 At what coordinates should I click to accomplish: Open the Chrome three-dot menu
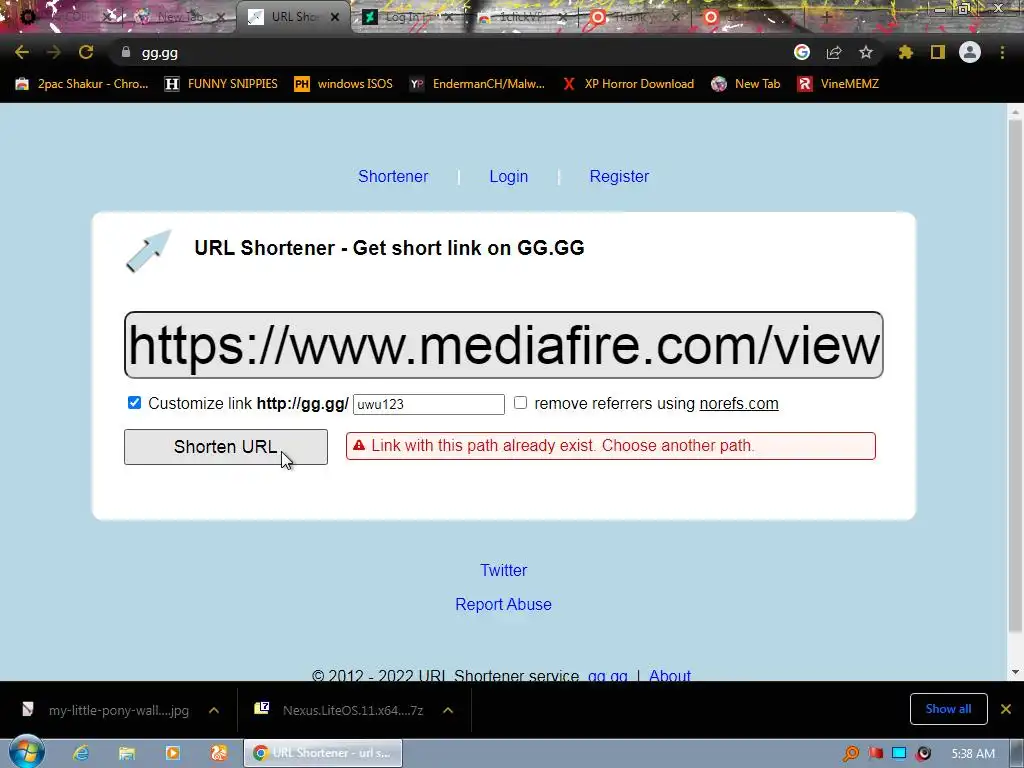point(1002,52)
